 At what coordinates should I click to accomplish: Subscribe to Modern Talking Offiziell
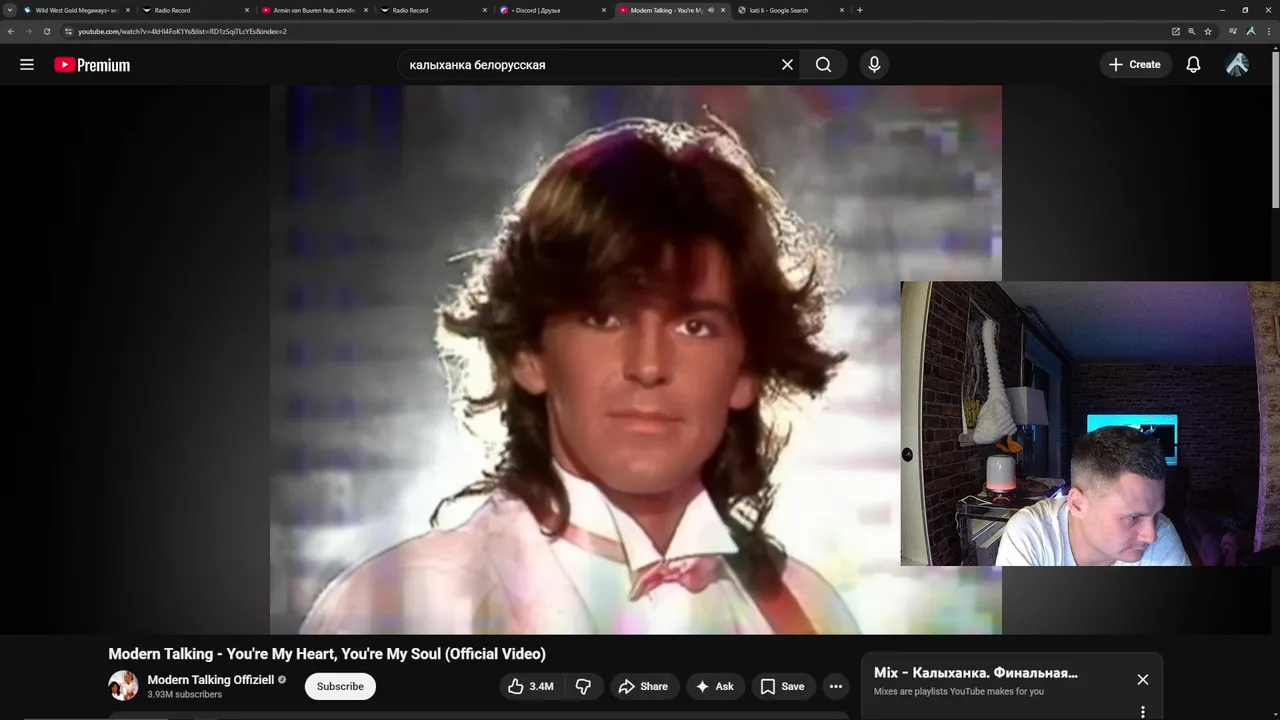tap(340, 686)
